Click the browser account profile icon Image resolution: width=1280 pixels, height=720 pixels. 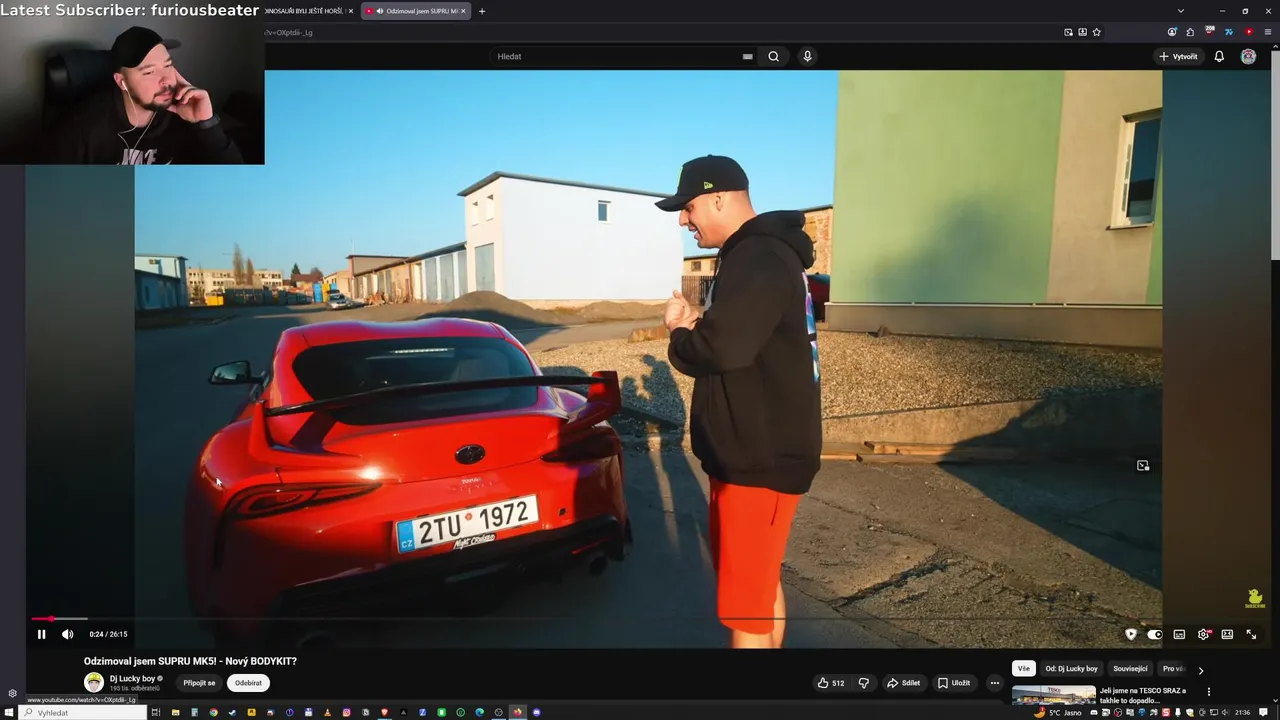click(x=1172, y=32)
